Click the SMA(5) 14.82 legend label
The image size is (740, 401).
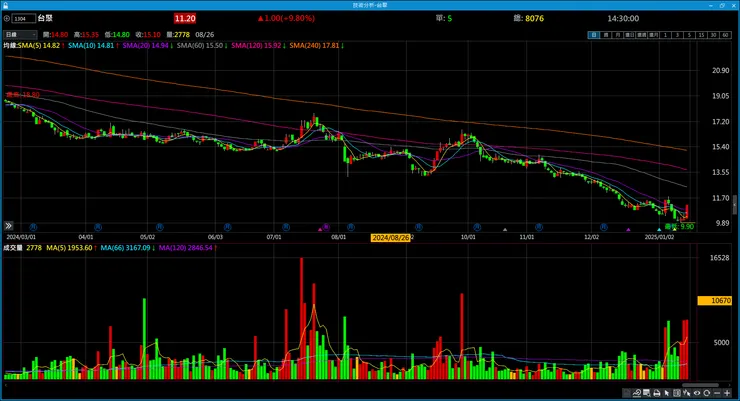(40, 46)
